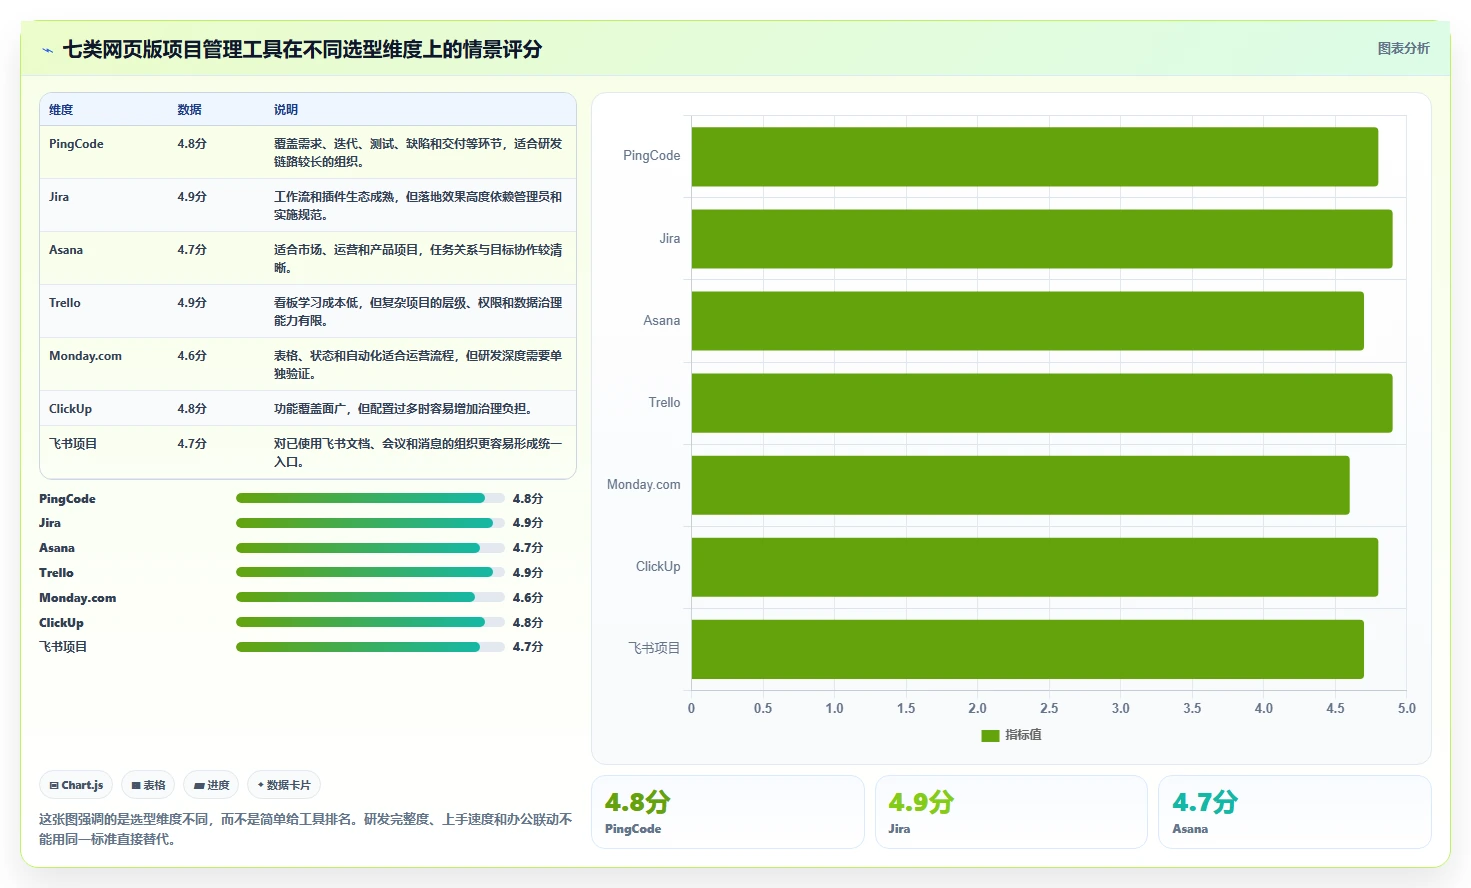Click PingCode in the table's first row
Screen dimensions: 1471x888
coord(76,144)
